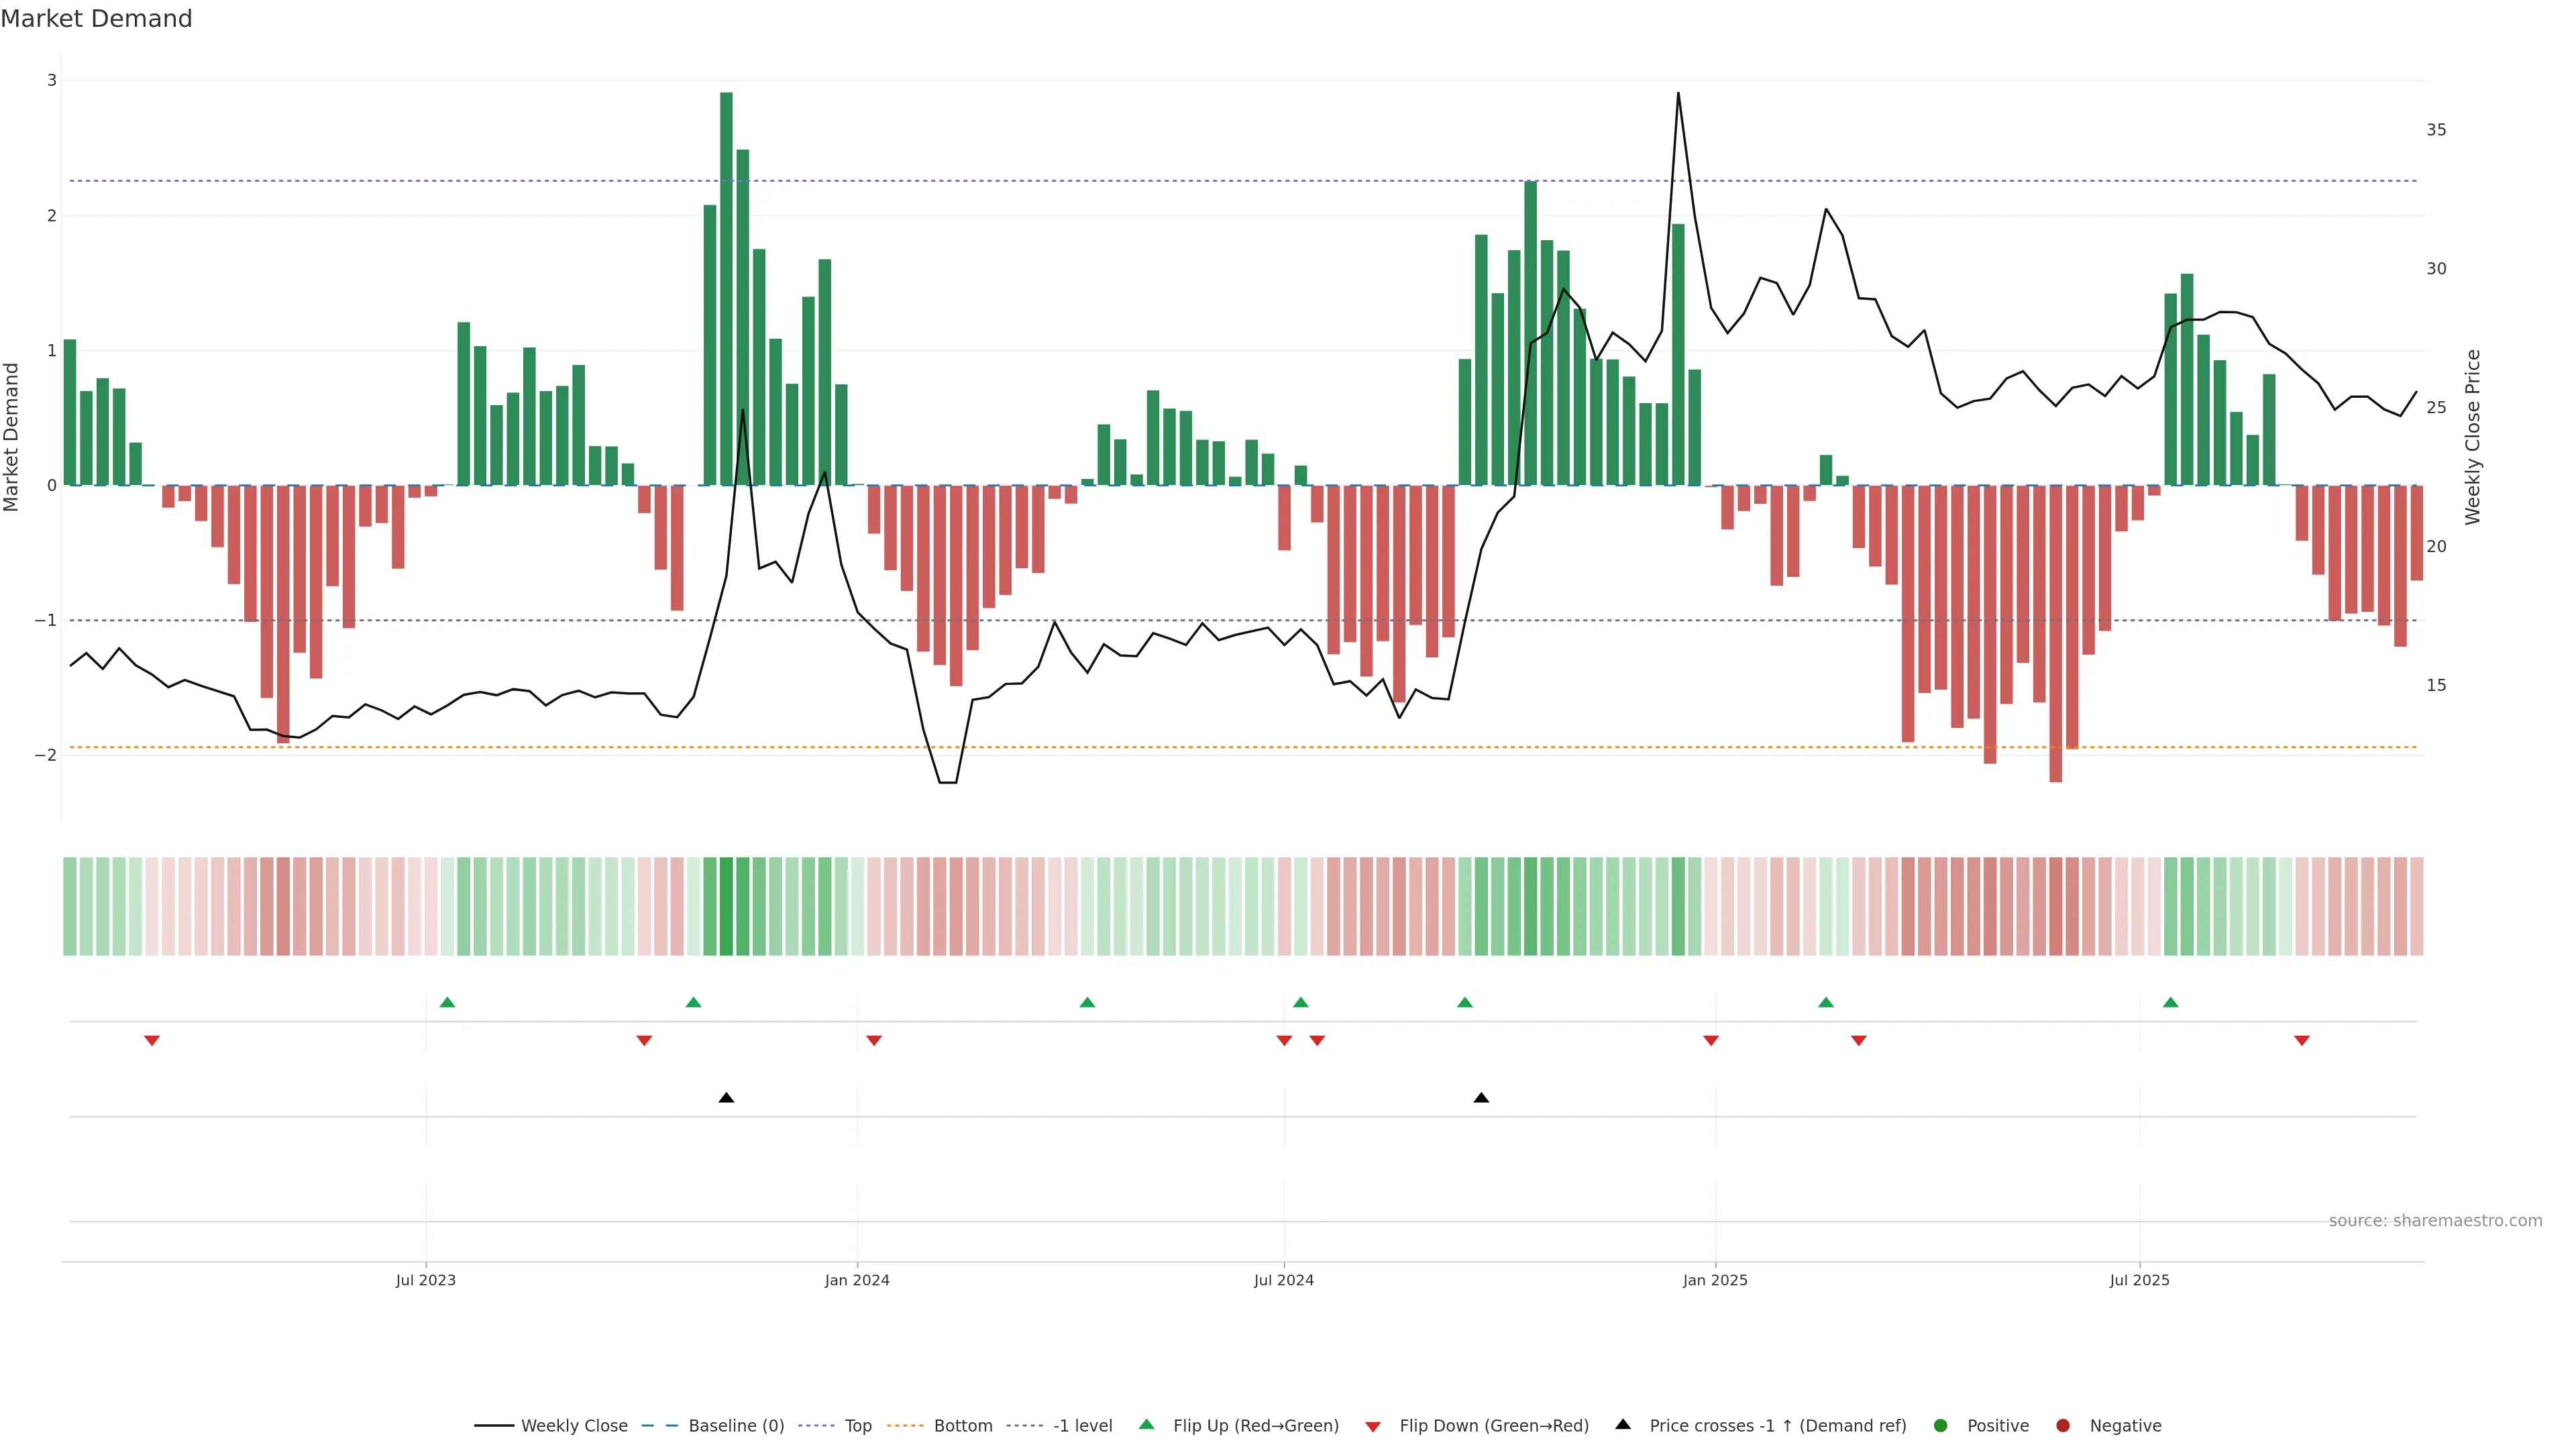Click Flip Up green triangle legend icon
Image resolution: width=2576 pixels, height=1449 pixels.
(1147, 1425)
